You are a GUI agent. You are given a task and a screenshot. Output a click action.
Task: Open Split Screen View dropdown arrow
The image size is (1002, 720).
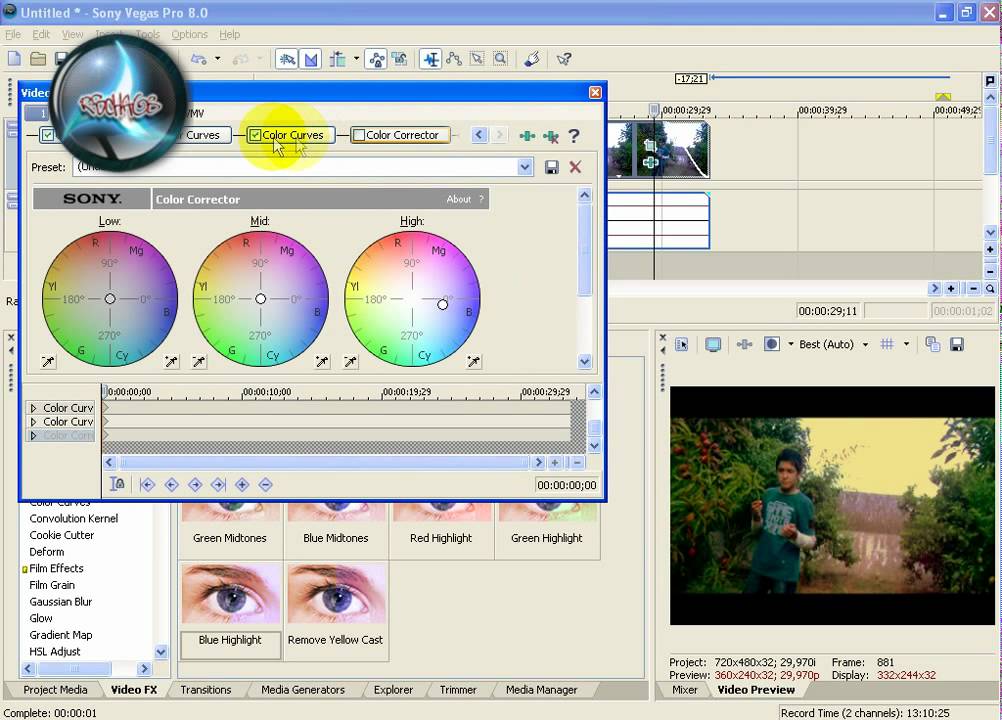(790, 345)
